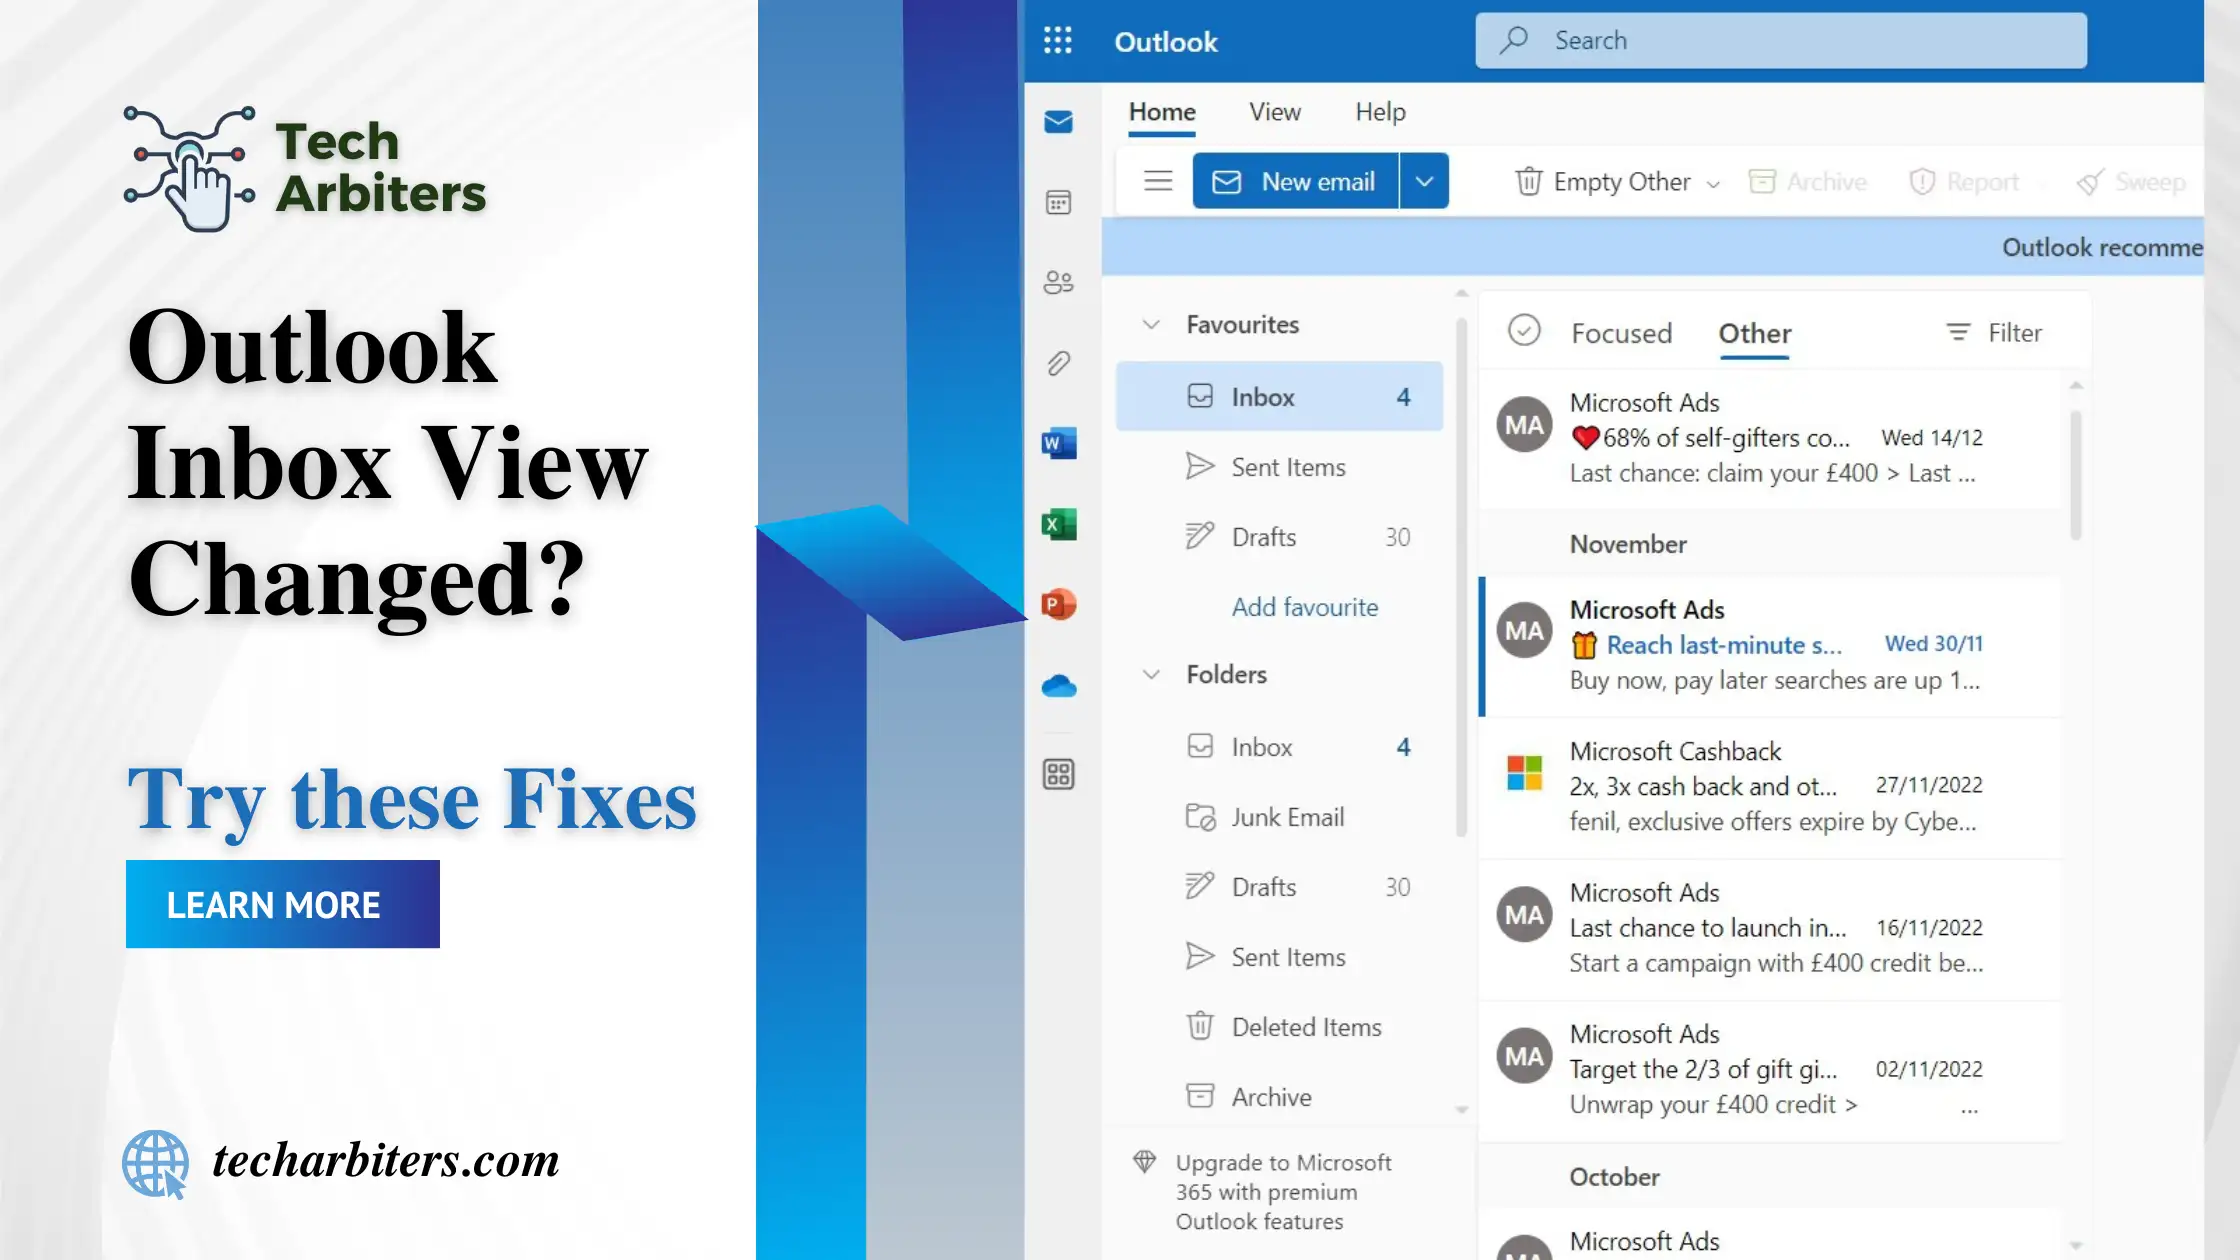Expand the New Email dropdown arrow
Image resolution: width=2240 pixels, height=1260 pixels.
[x=1422, y=182]
